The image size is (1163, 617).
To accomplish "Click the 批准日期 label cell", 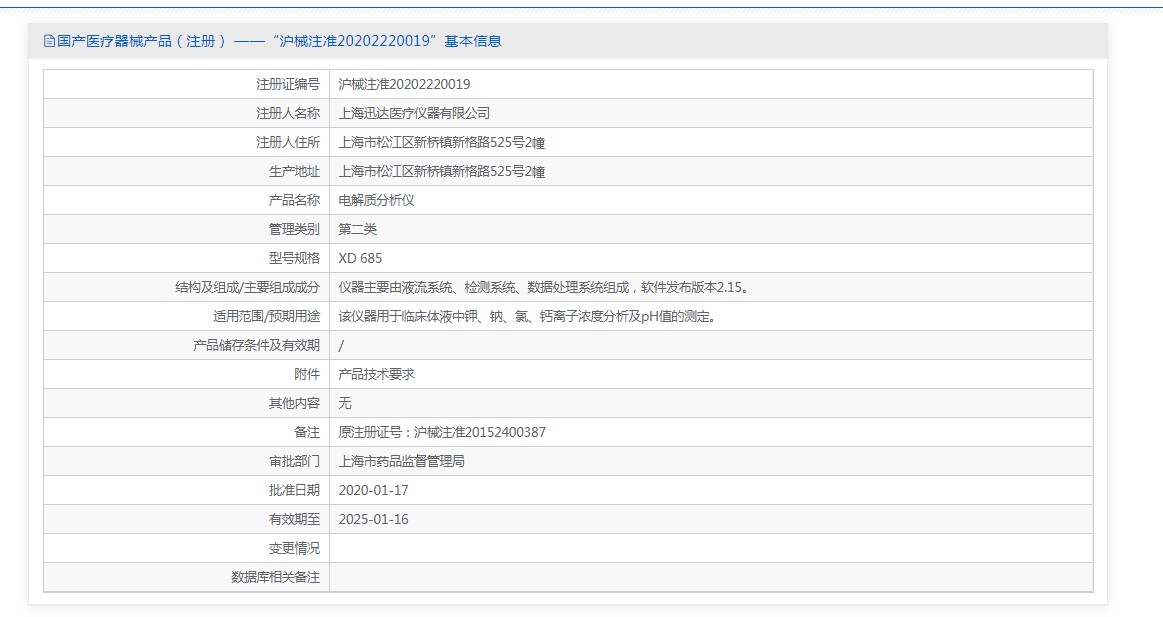I will click(x=187, y=490).
